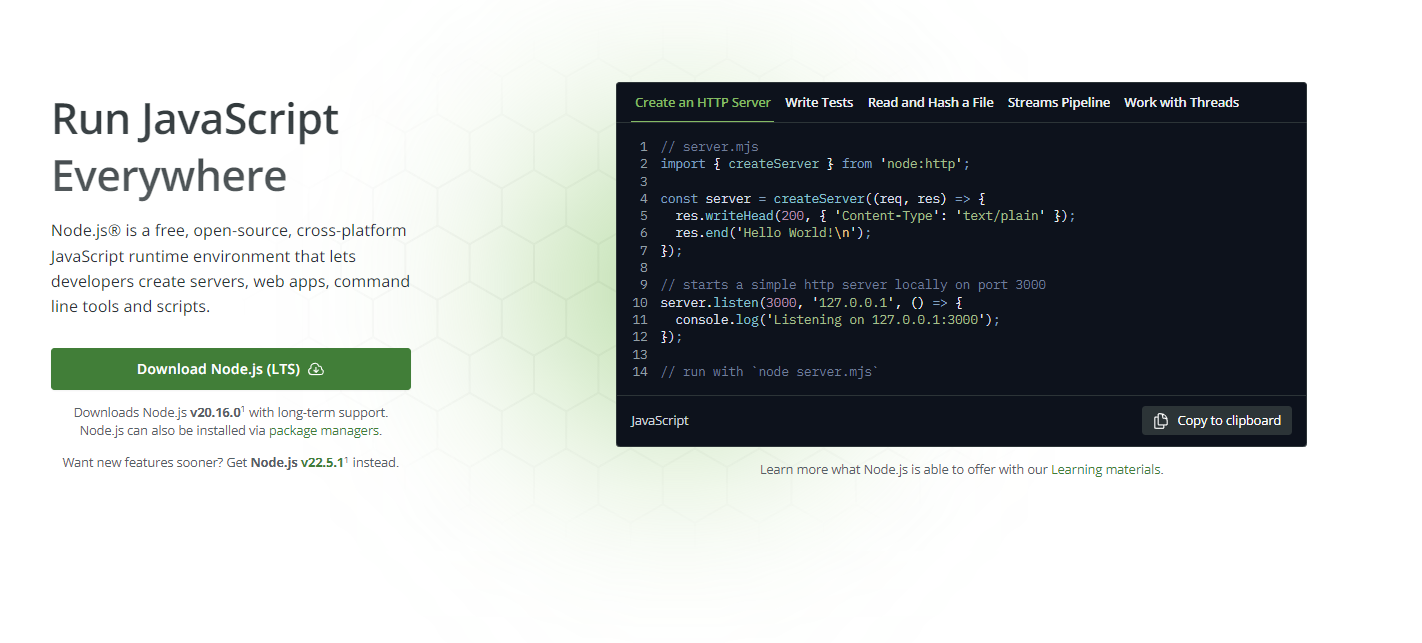
Task: Click line number 14 in the code gutter
Action: click(x=640, y=372)
